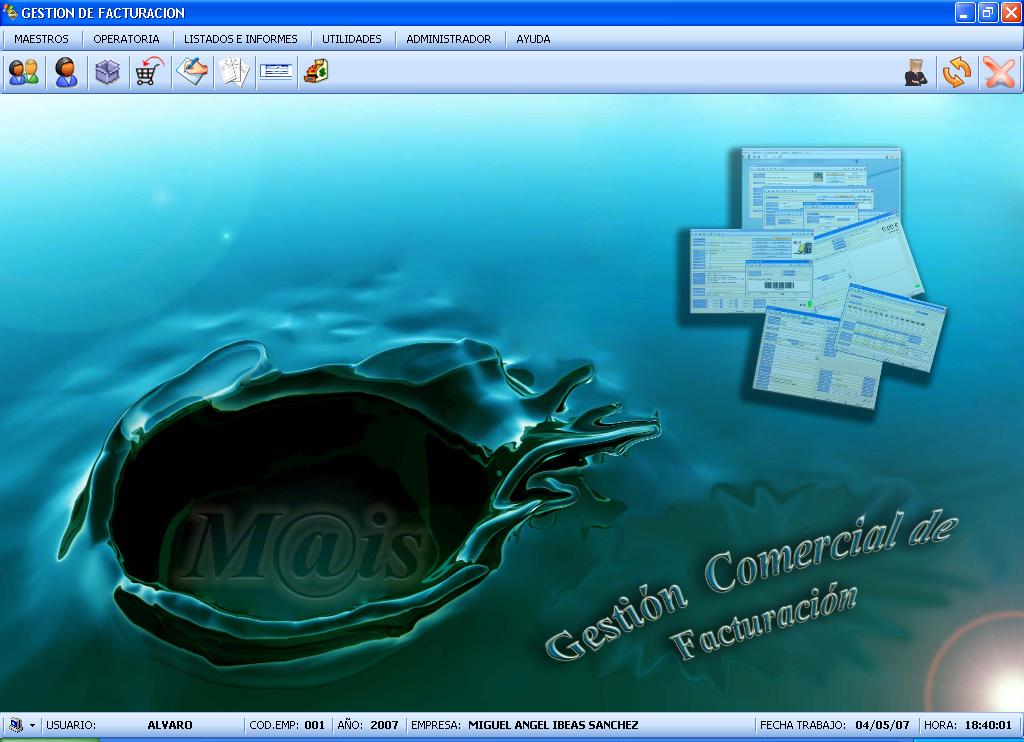
Task: Click the single person icon in toolbar
Action: tap(66, 73)
